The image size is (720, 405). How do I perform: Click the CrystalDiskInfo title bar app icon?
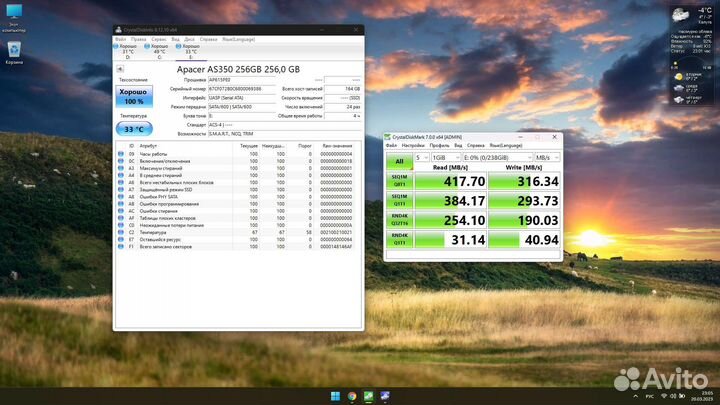point(118,30)
